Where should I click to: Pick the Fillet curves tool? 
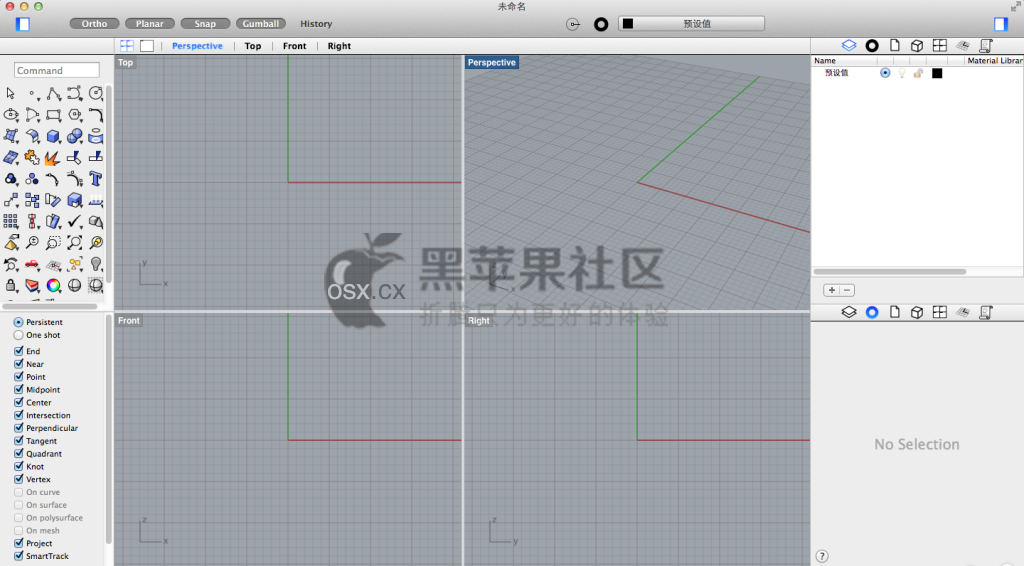pyautogui.click(x=95, y=115)
